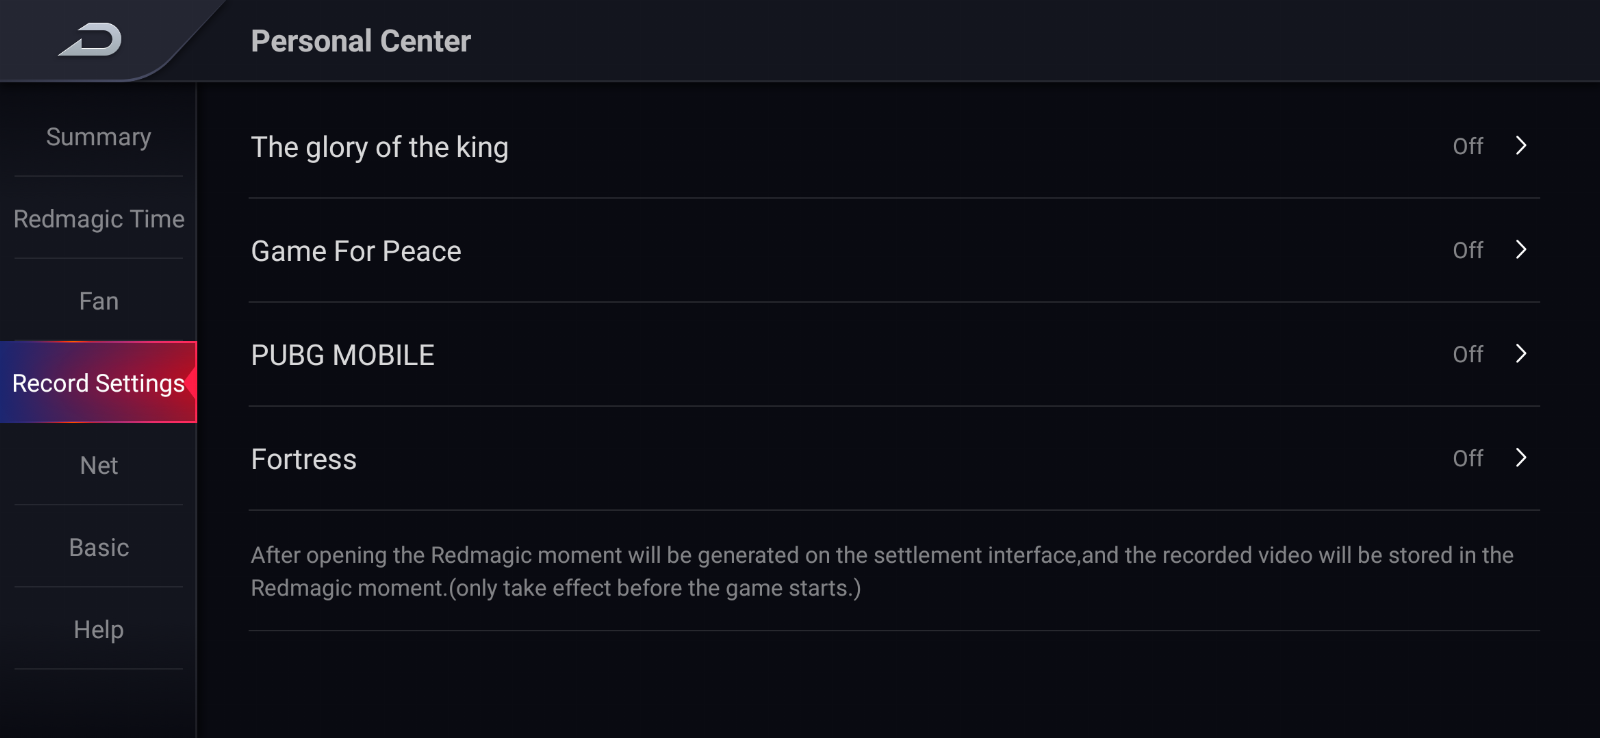1600x738 pixels.
Task: Tap the back arrow logo icon
Action: tap(90, 40)
